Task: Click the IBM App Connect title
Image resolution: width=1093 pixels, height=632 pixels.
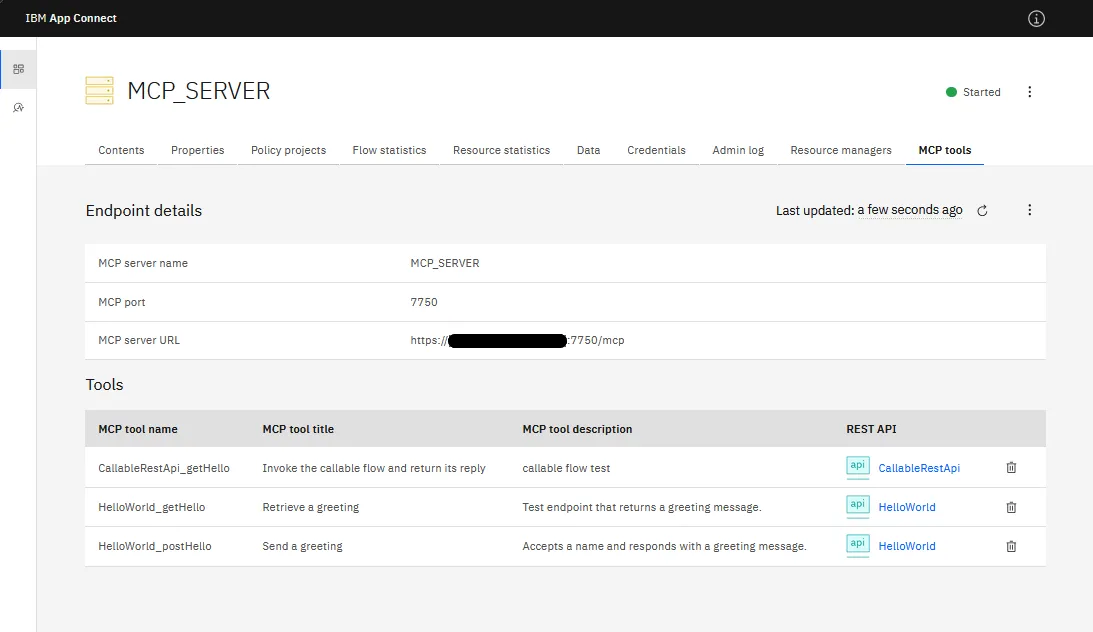Action: tap(71, 18)
